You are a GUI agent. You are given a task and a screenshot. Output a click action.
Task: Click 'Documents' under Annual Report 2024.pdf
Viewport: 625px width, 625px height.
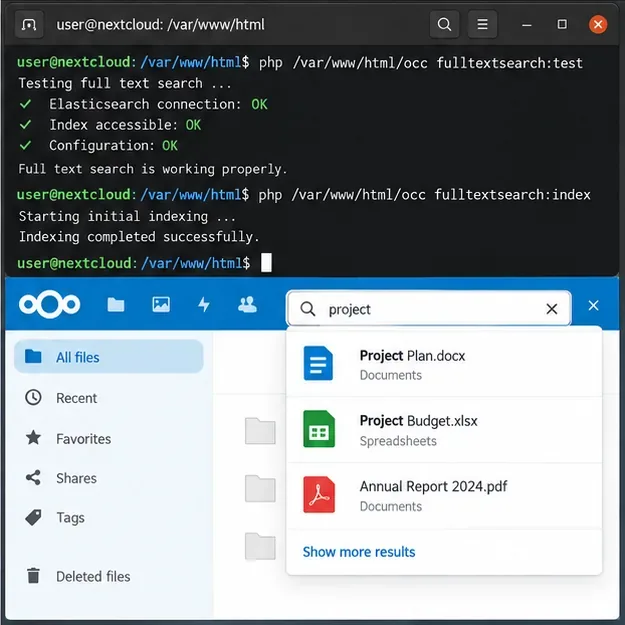[x=391, y=506]
